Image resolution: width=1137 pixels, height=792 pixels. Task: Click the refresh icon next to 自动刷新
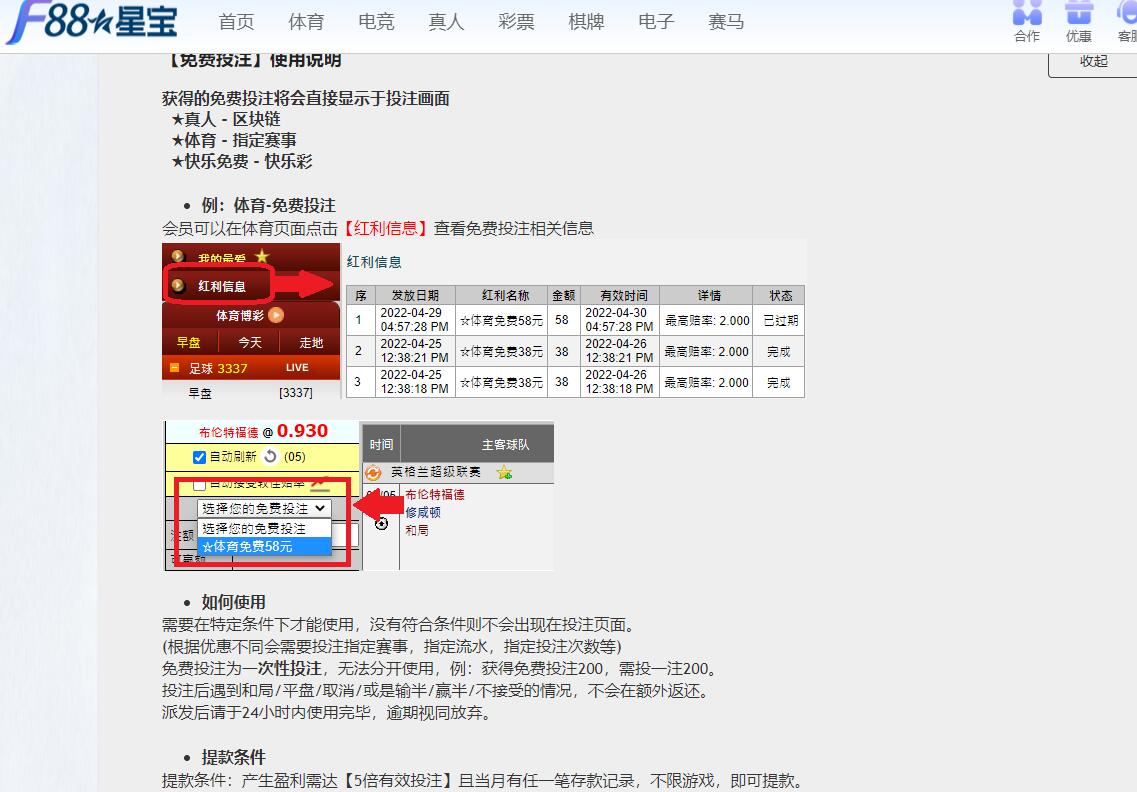click(270, 456)
